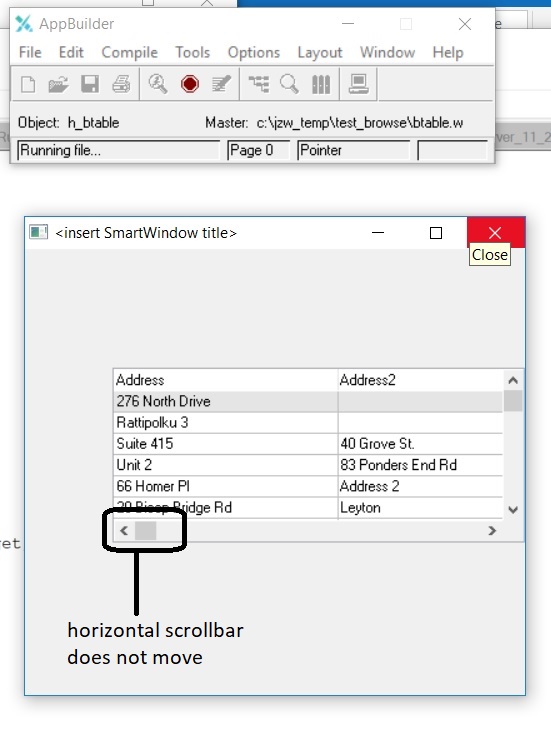Save using the floppy disk icon
551x732 pixels.
coord(90,84)
